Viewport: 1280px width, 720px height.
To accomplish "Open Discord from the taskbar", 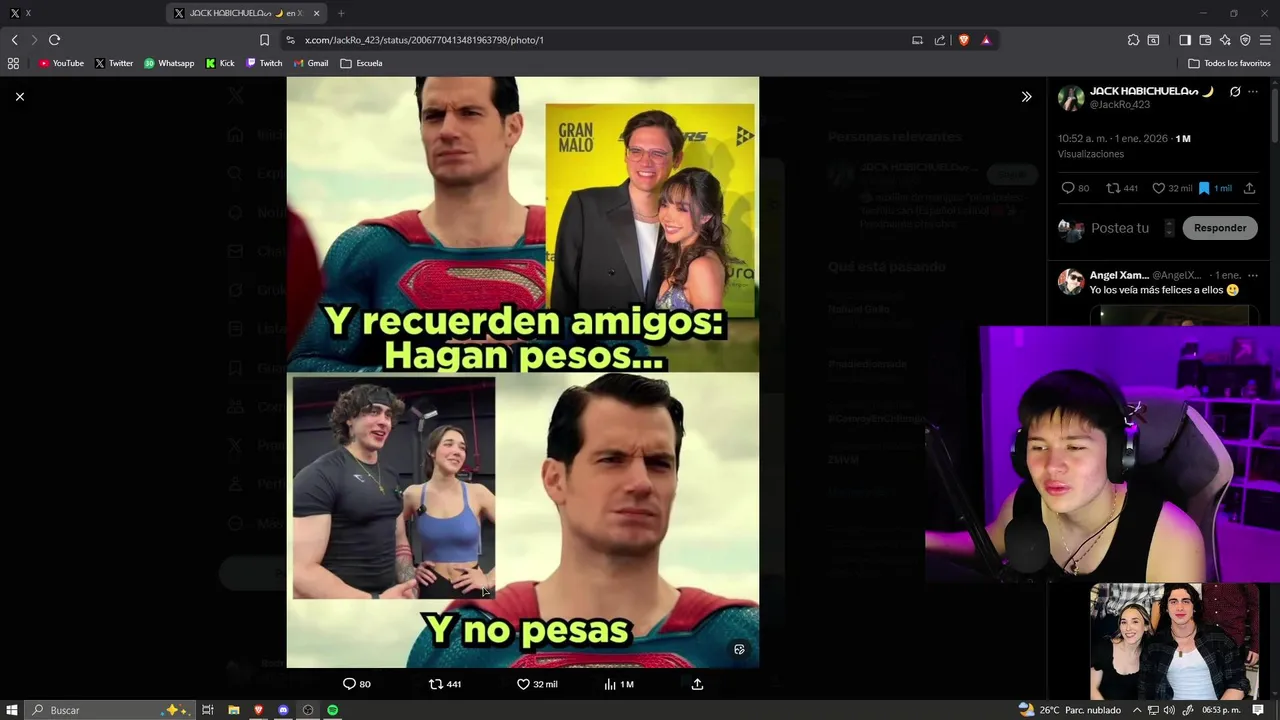I will pos(283,710).
